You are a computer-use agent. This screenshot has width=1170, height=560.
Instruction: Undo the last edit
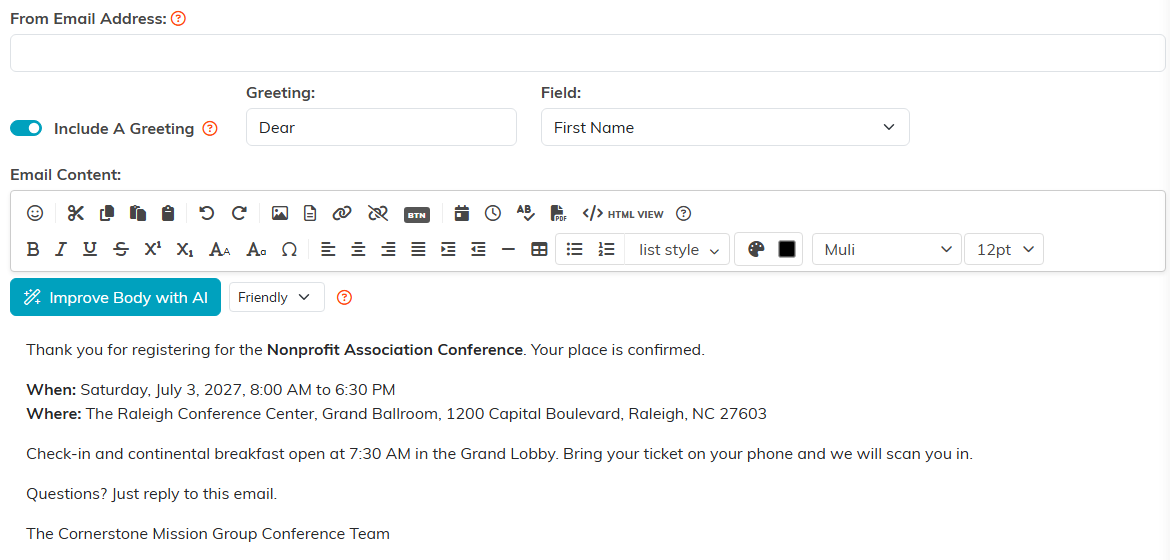[207, 214]
